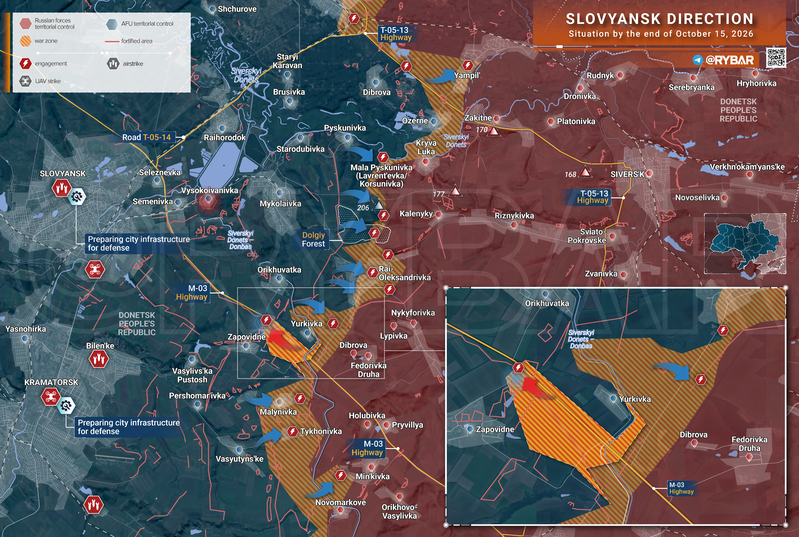Click the Road T-05-14 label
The width and height of the screenshot is (799, 537).
coord(146,137)
